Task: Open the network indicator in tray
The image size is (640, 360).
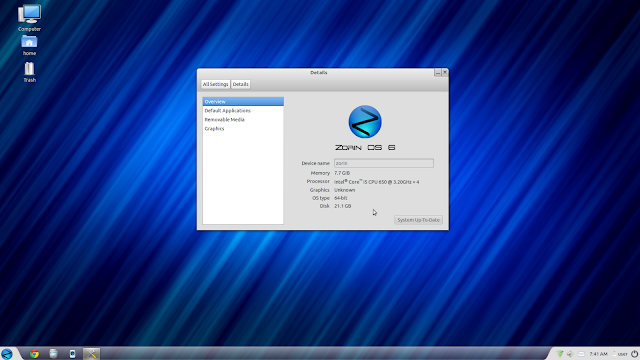Action: [x=560, y=354]
